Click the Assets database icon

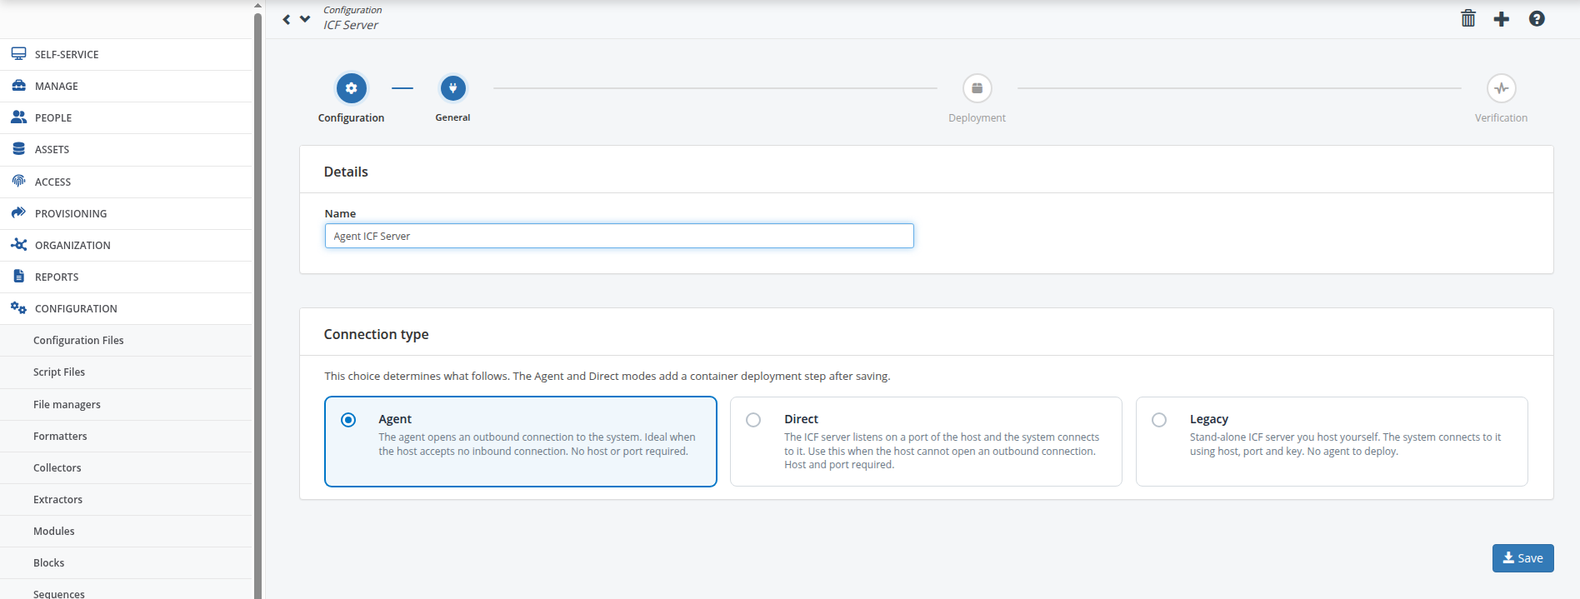coord(18,149)
